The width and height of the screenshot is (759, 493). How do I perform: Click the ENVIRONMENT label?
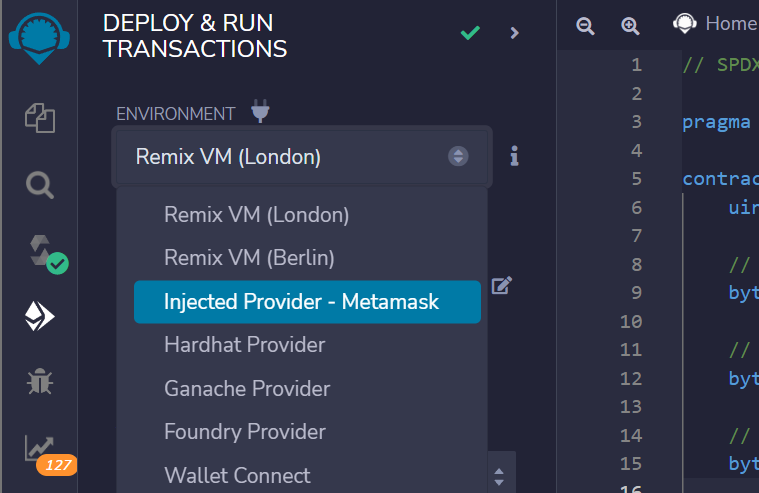[x=175, y=114]
